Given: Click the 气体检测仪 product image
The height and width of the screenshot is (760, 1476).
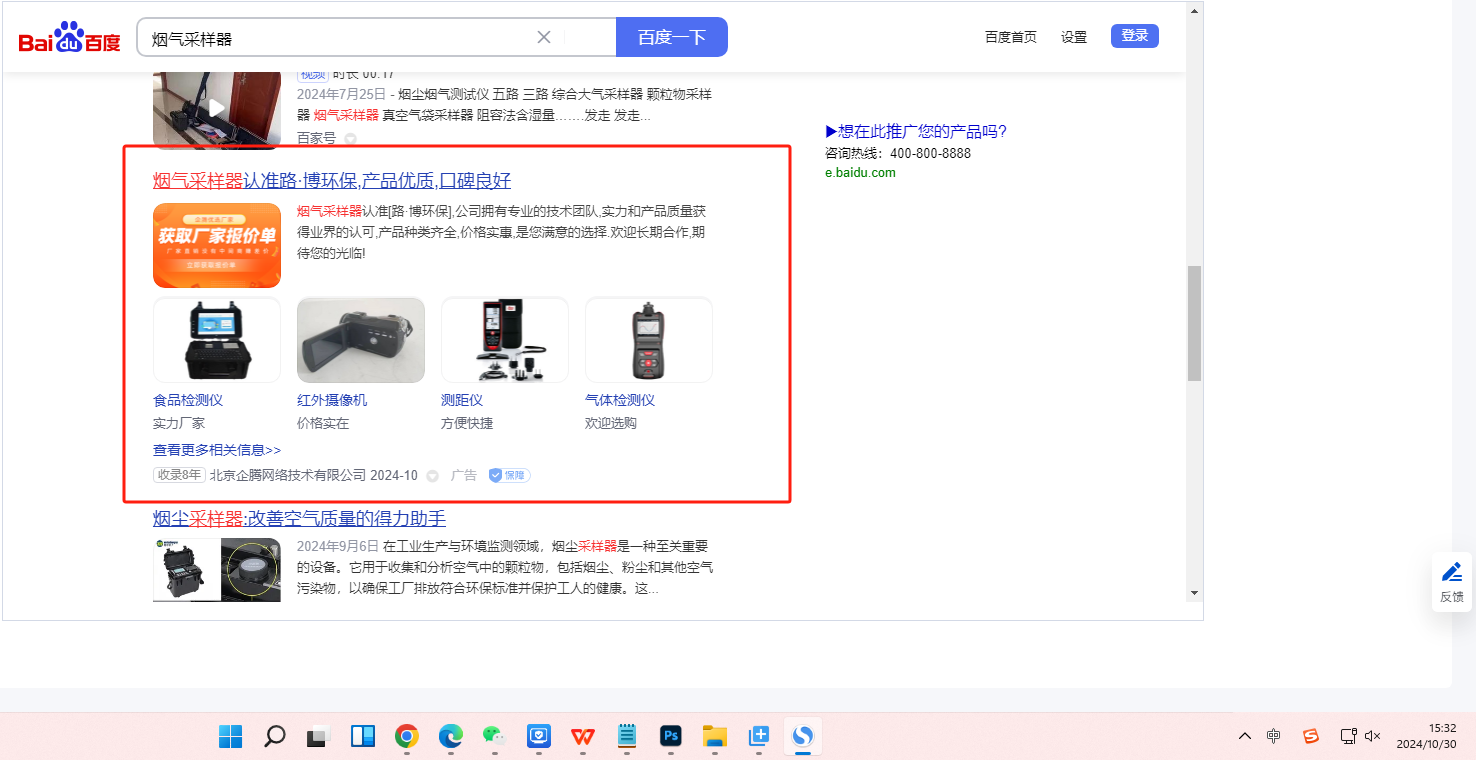Looking at the screenshot, I should [649, 340].
